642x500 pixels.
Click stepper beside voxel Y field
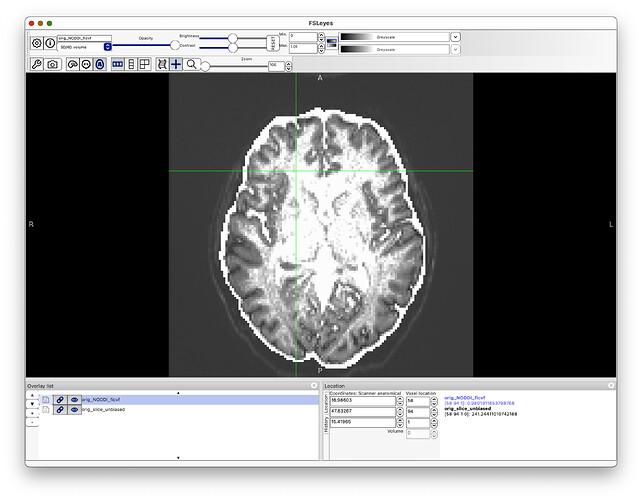click(x=434, y=412)
